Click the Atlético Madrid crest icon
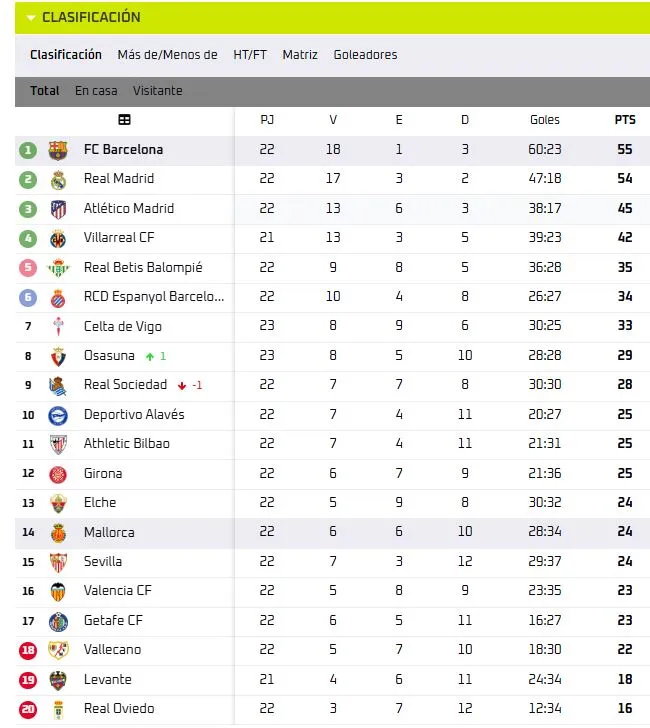 click(x=58, y=209)
